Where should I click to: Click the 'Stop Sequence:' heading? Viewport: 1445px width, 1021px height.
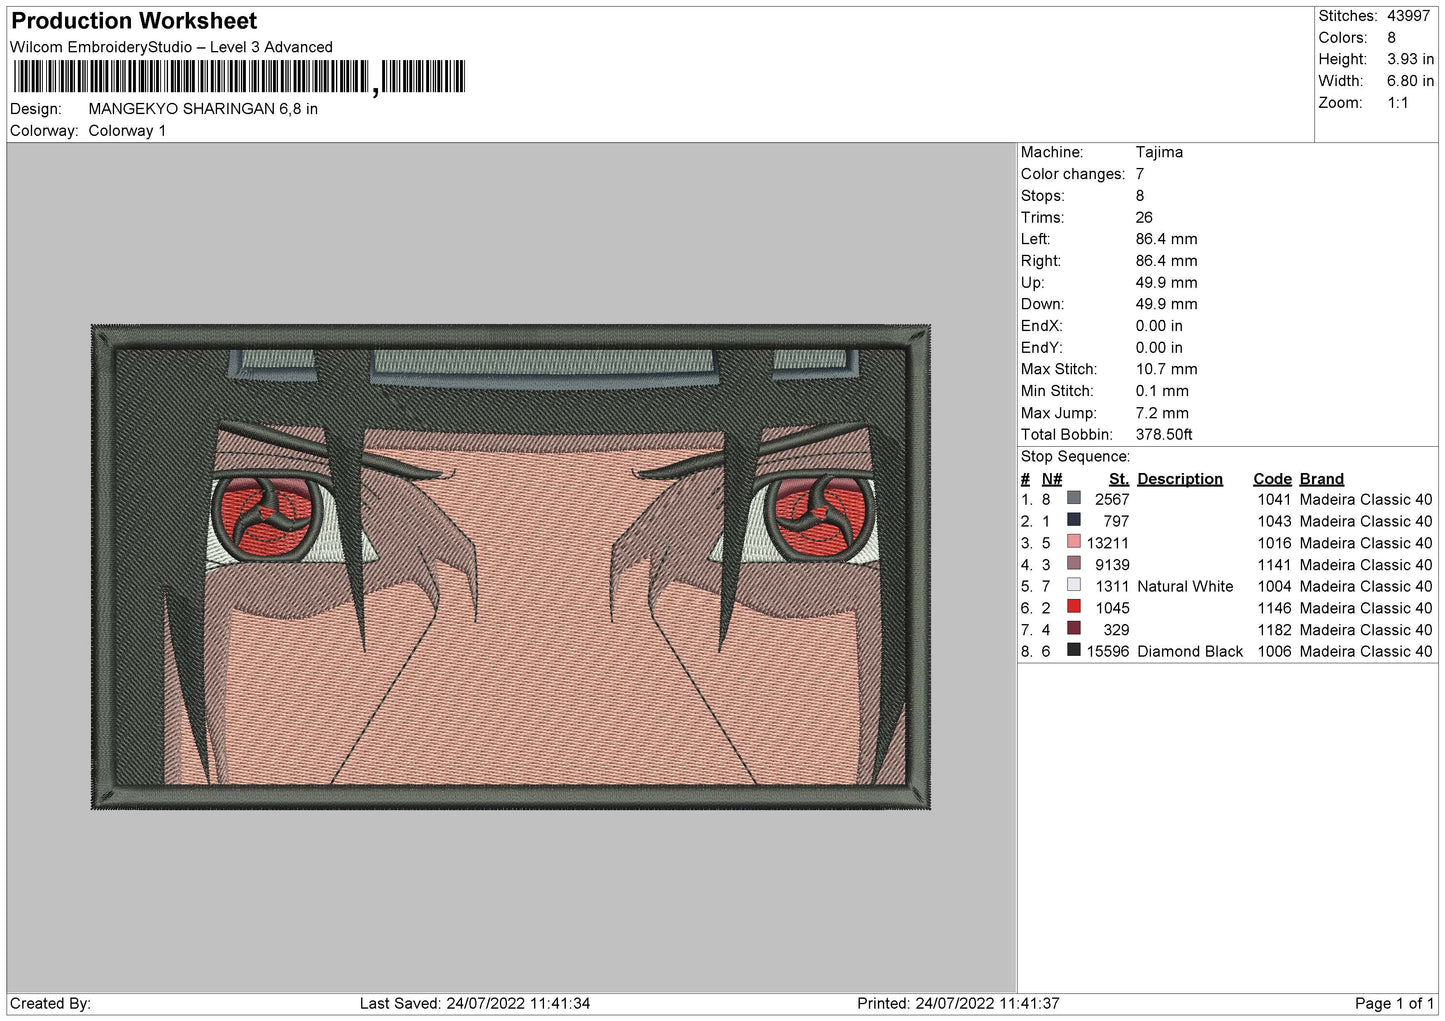coord(1075,457)
